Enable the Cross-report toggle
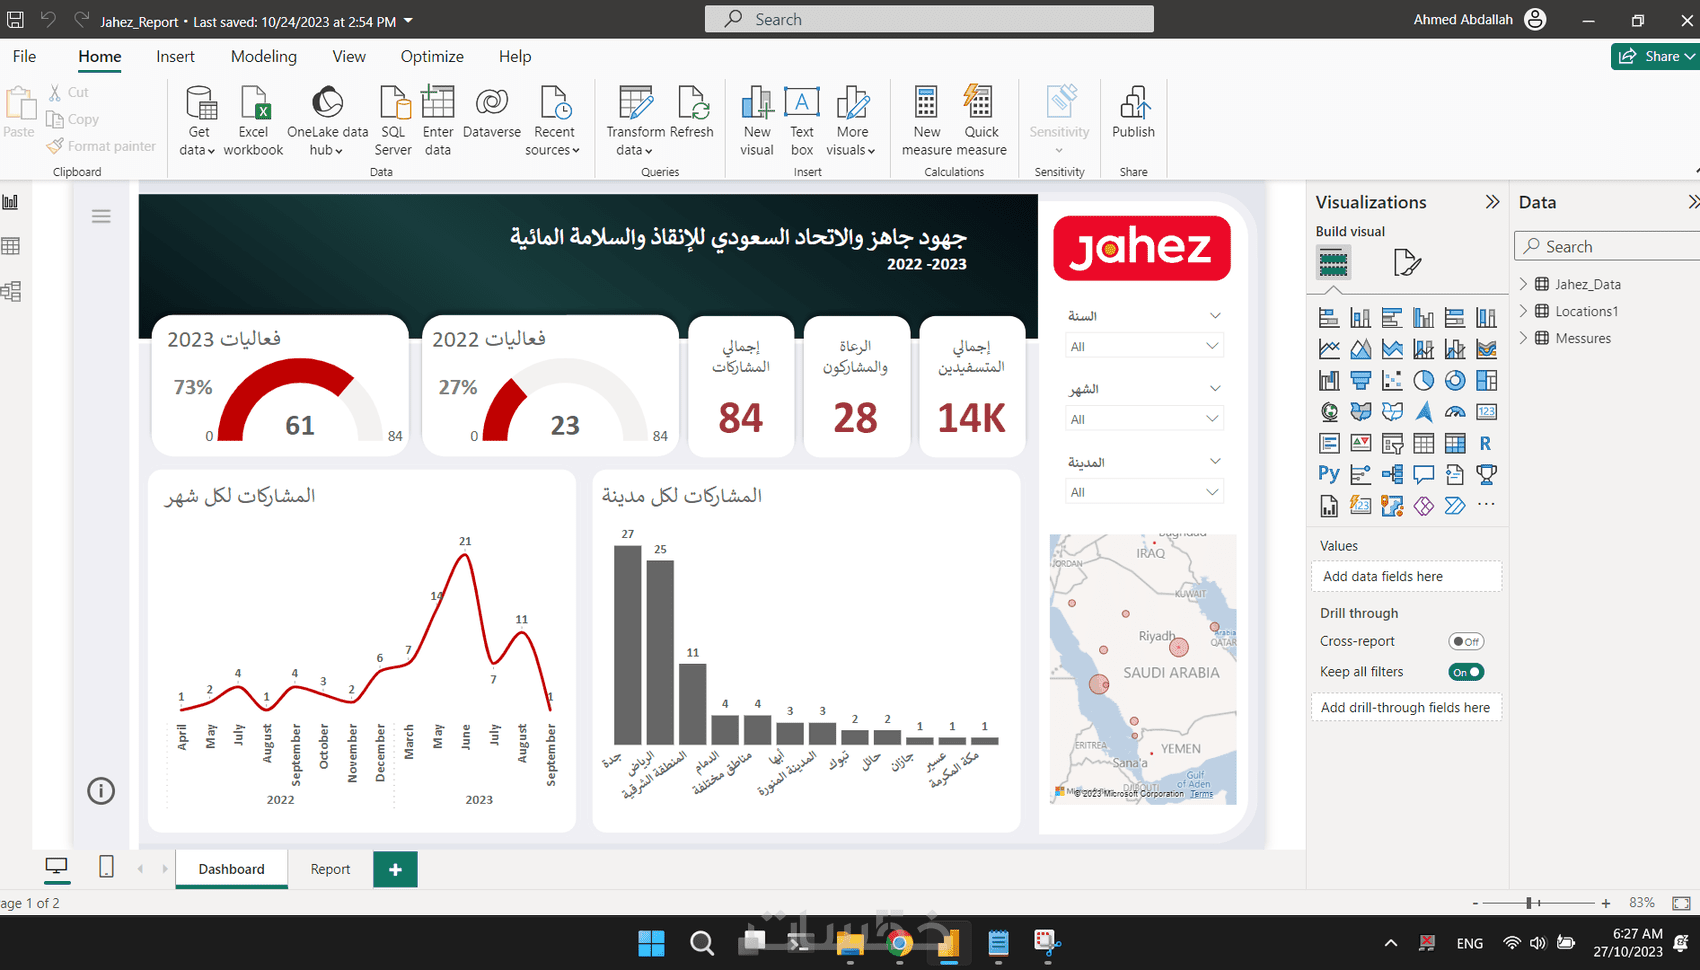1700x970 pixels. click(x=1466, y=642)
